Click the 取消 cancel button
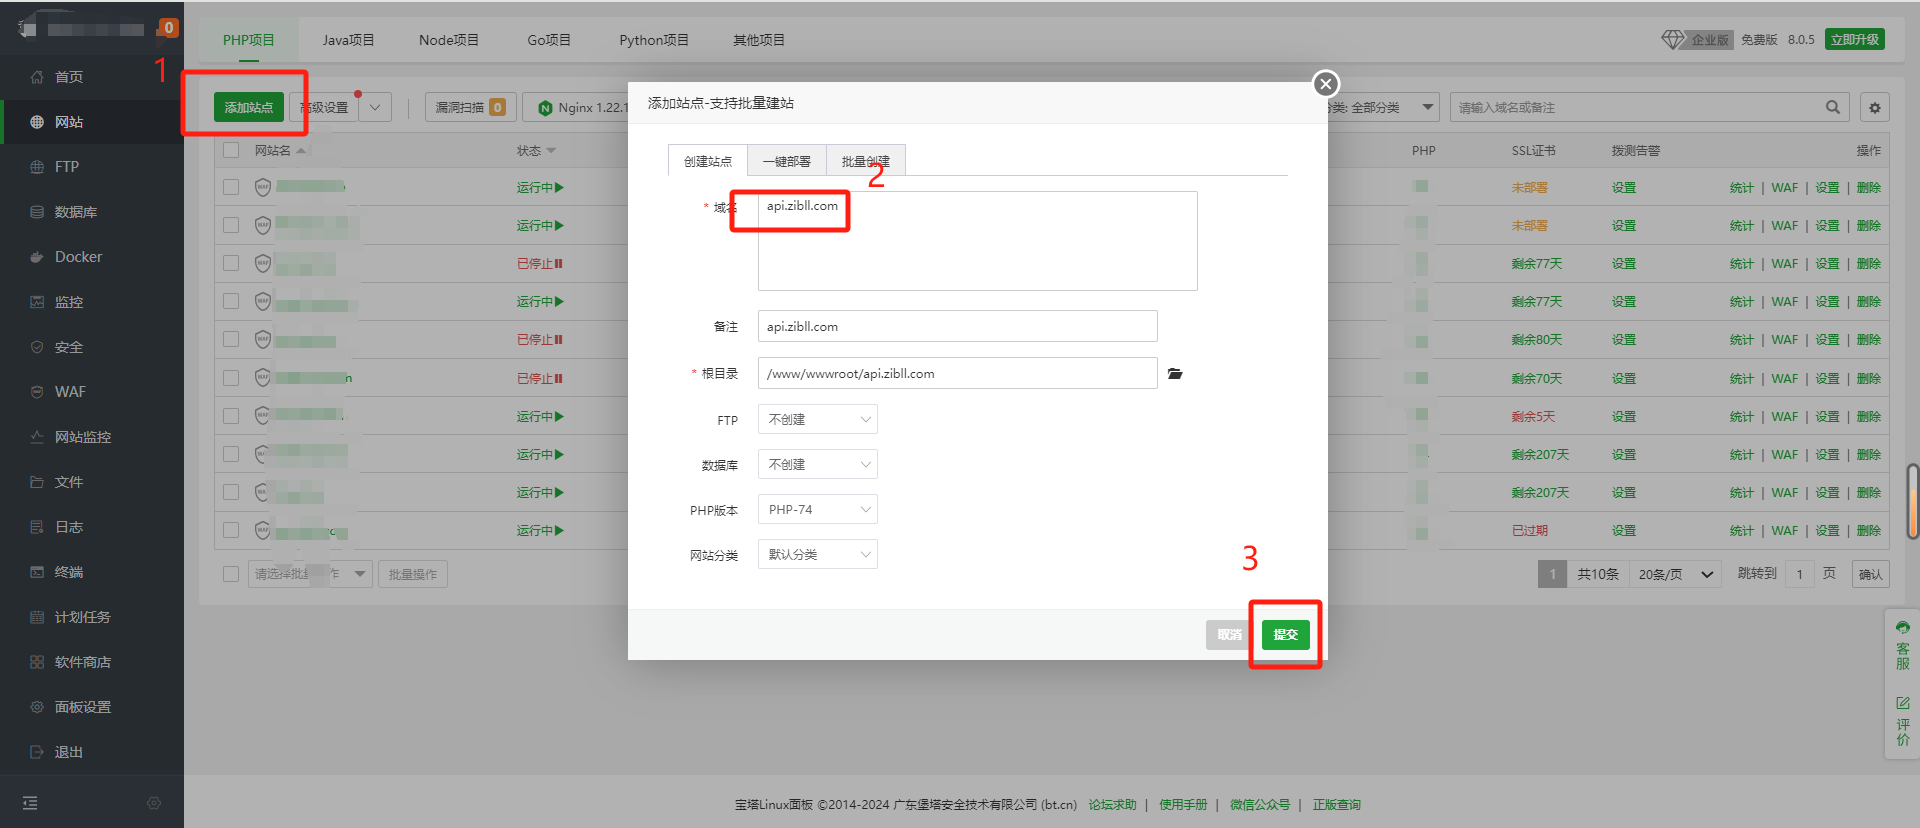 1229,634
